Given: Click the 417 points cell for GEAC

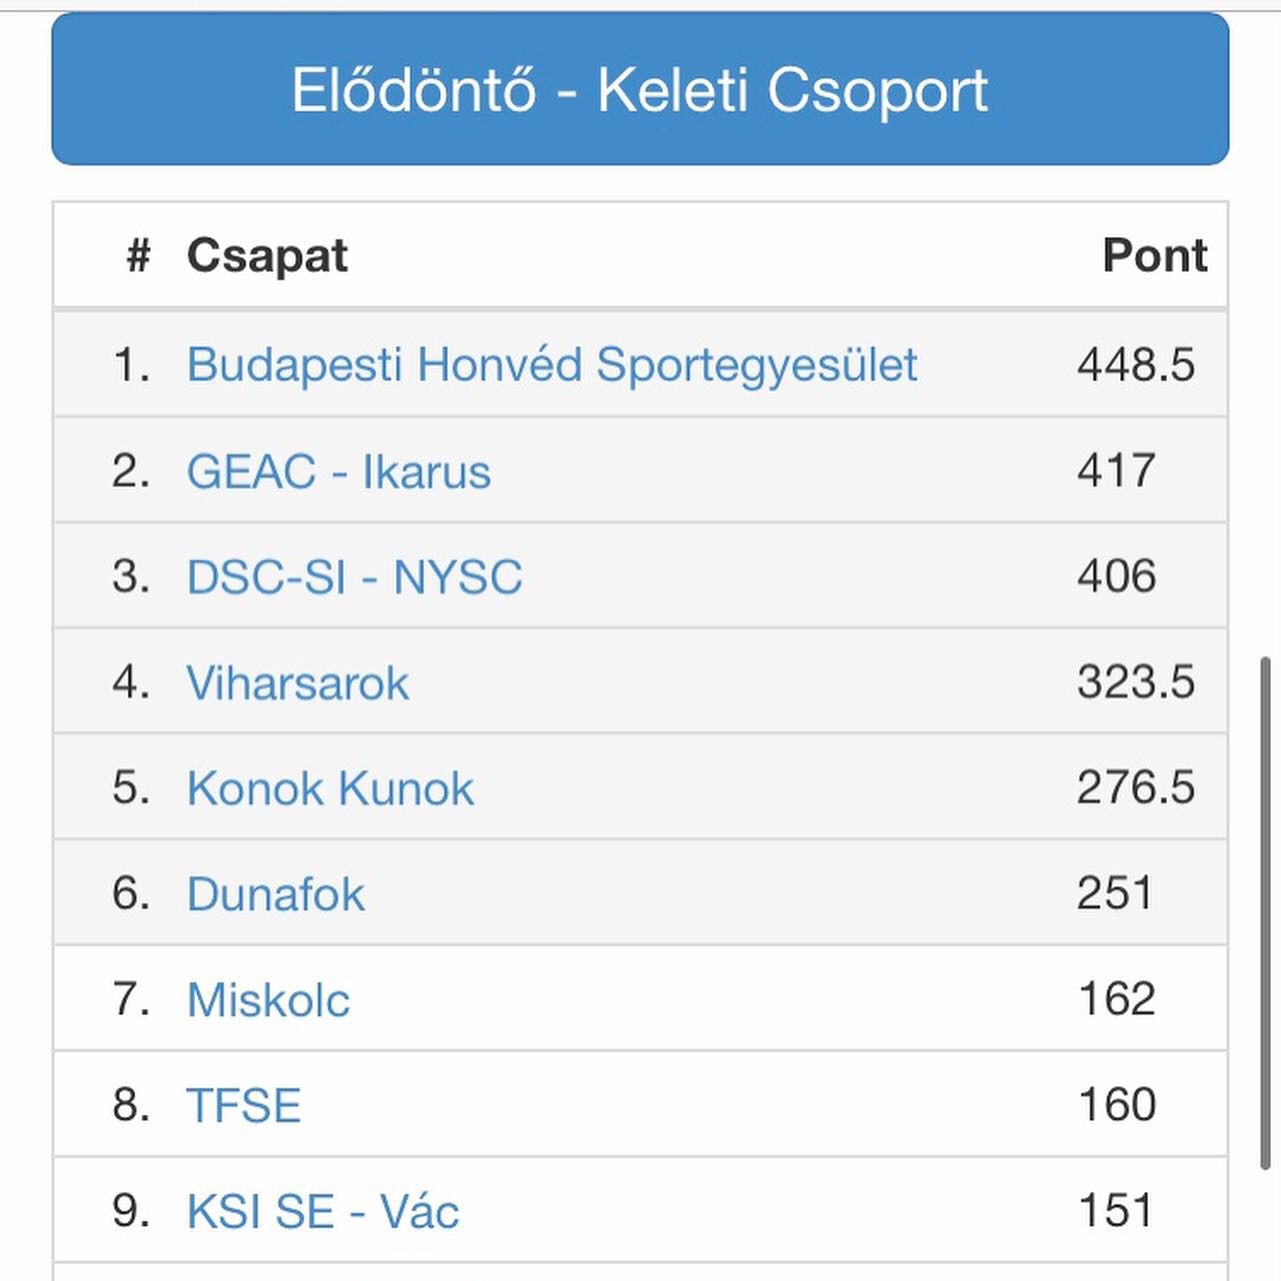Looking at the screenshot, I should coord(1116,470).
